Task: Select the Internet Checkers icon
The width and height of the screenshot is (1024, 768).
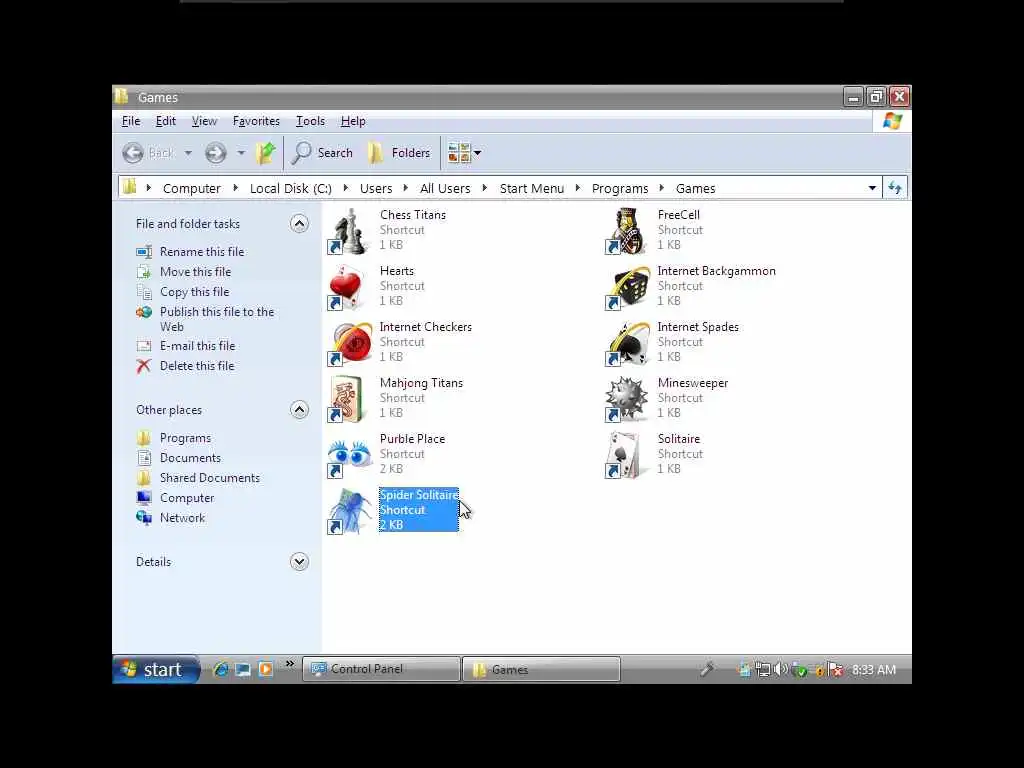Action: 350,344
